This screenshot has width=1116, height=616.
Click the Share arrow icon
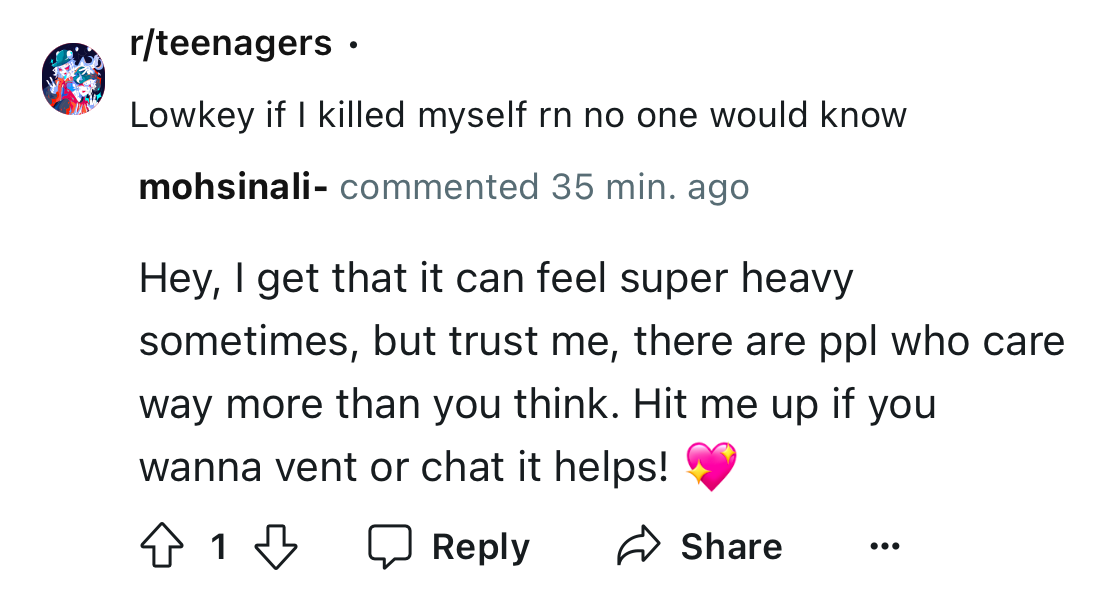[x=639, y=547]
